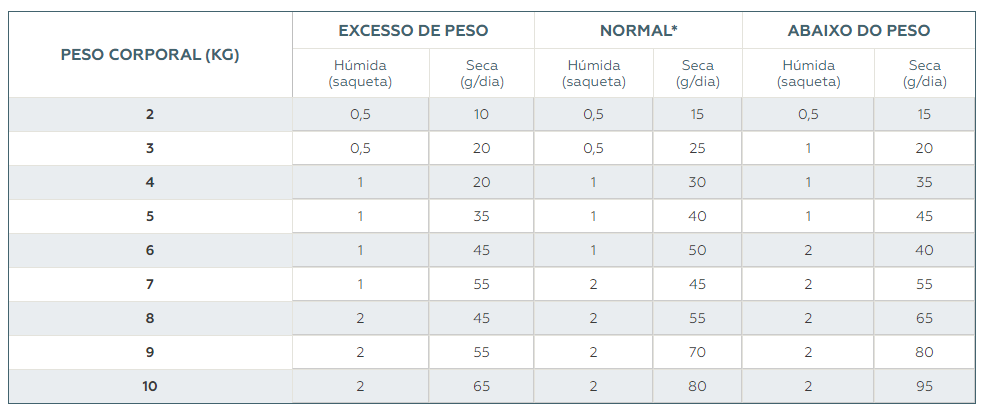The image size is (982, 412).
Task: Click the 30 g/dia cell for 4 kg
Action: click(697, 182)
